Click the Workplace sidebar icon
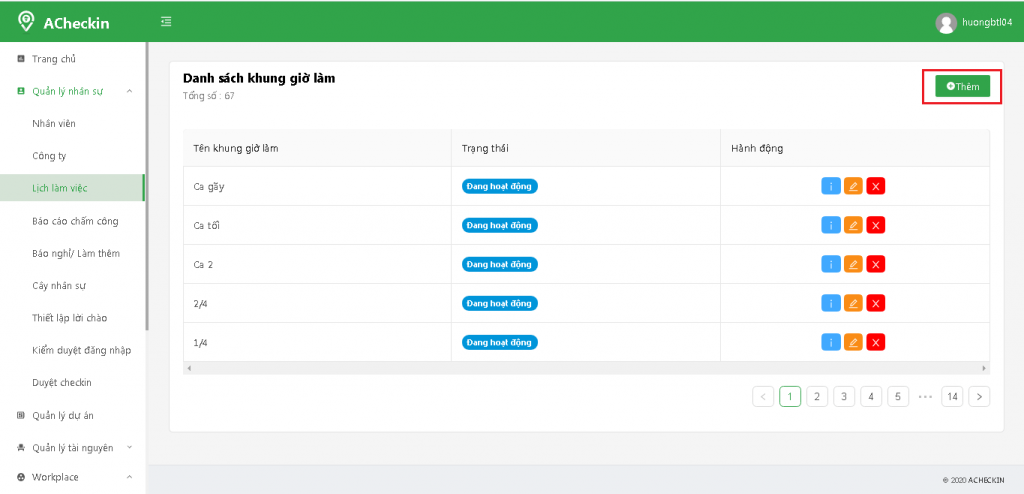 coord(20,477)
